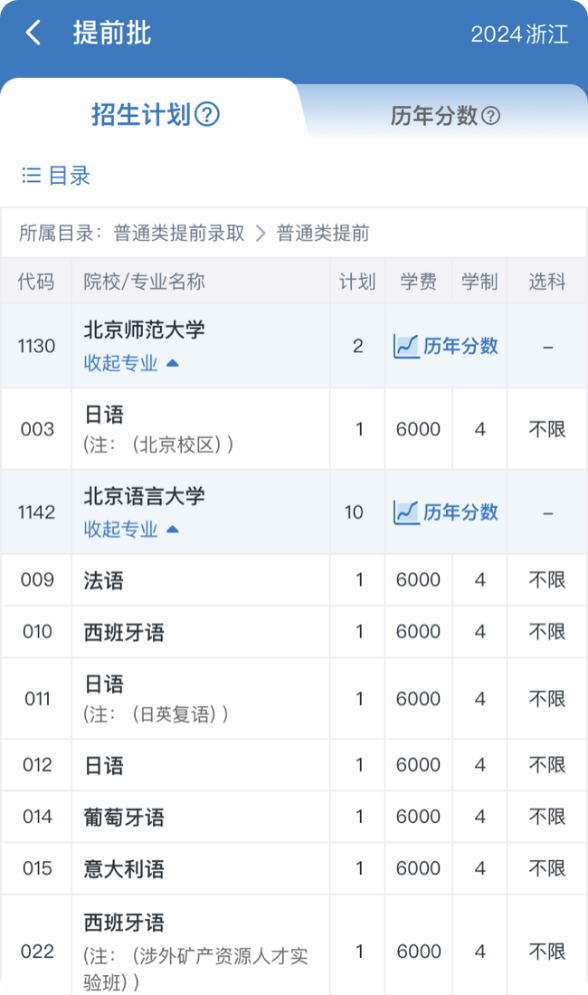Click the breadcrumb chevron arrow
588x995 pixels.
point(260,234)
